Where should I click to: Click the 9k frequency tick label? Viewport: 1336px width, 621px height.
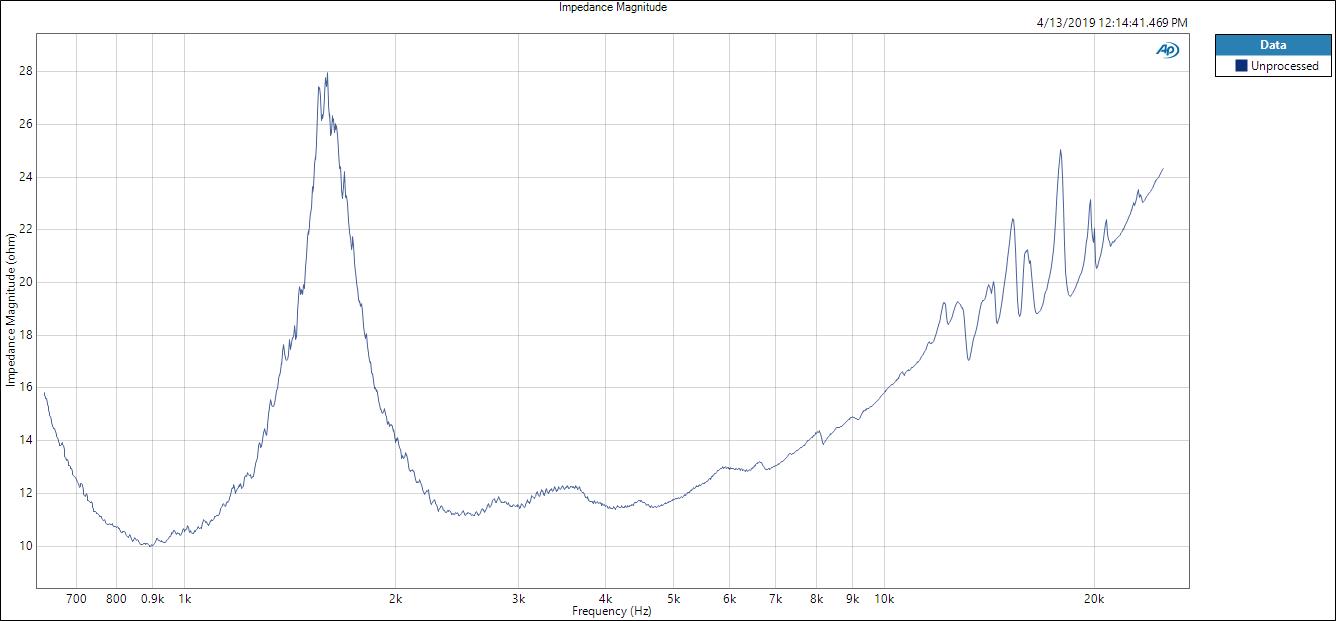(x=852, y=599)
